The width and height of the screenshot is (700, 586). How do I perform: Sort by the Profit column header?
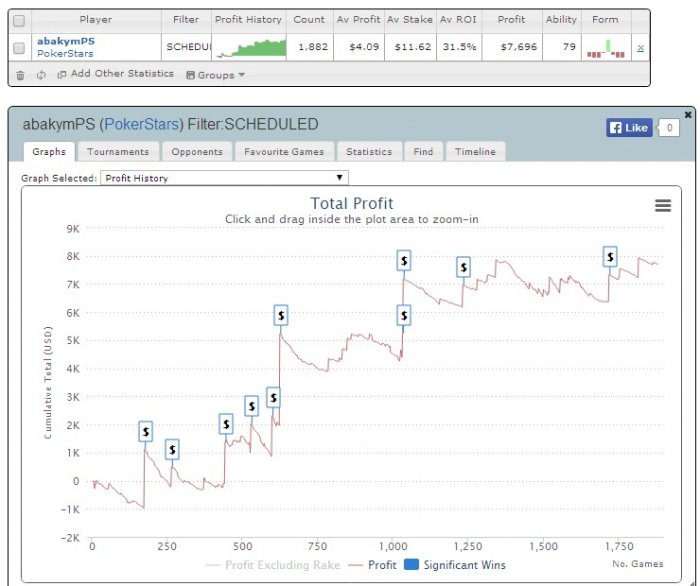click(512, 20)
